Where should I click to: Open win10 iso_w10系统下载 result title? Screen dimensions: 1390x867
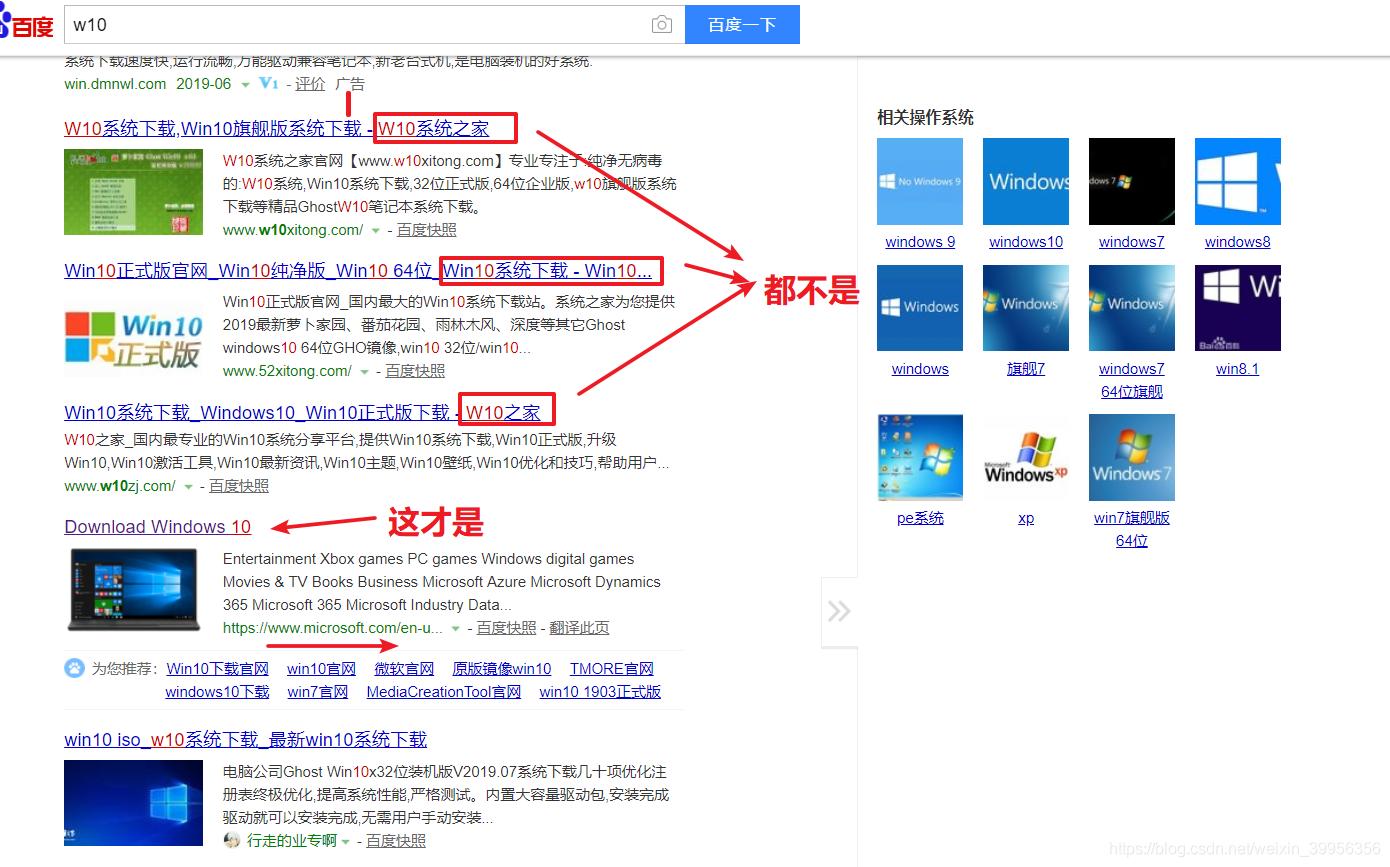coord(246,740)
